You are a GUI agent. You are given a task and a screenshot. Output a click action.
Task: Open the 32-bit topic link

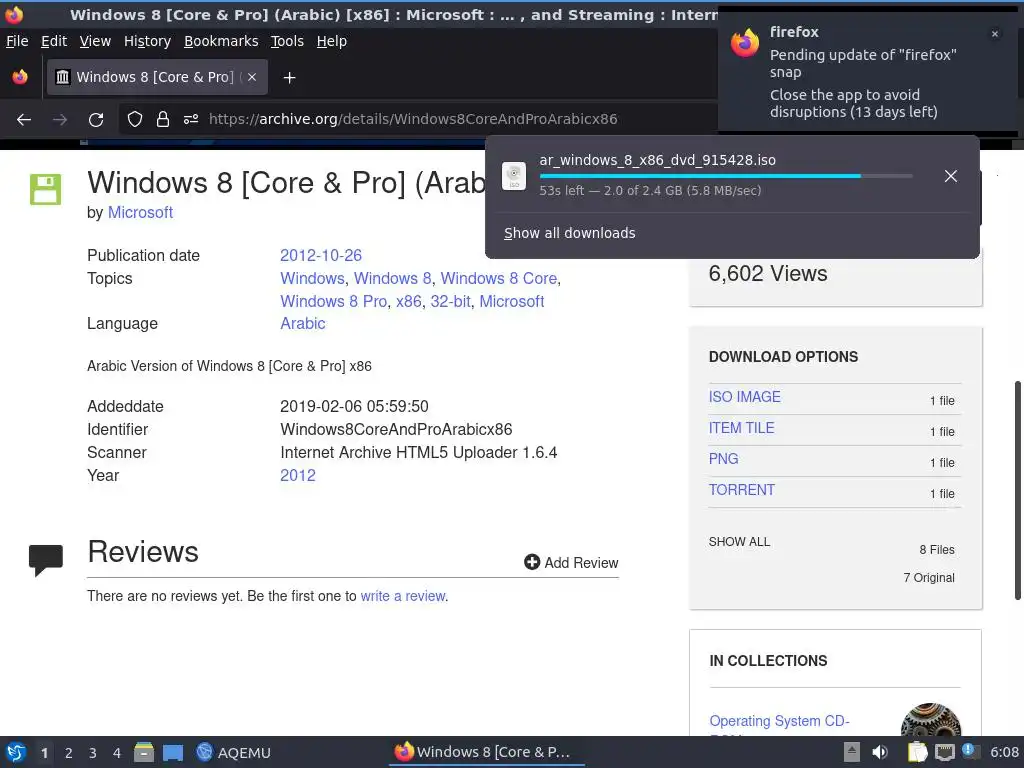[450, 301]
